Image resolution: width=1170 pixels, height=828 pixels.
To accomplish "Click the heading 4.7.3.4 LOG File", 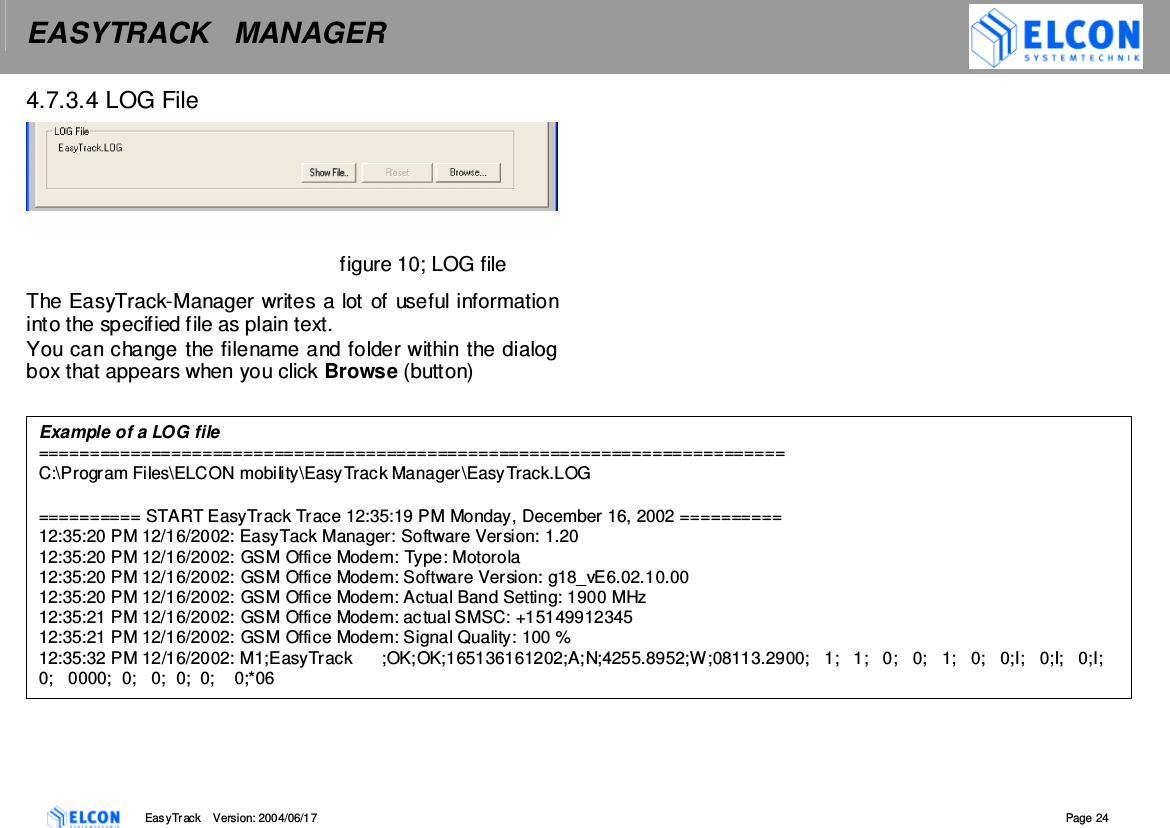I will 112,100.
